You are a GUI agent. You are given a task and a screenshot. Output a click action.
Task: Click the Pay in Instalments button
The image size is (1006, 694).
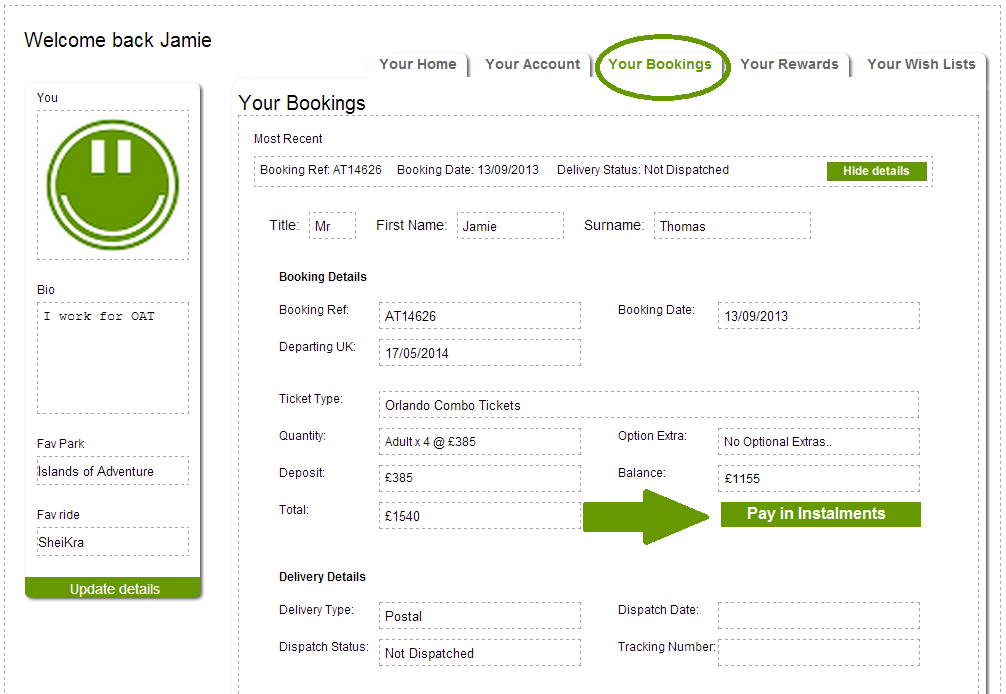816,514
